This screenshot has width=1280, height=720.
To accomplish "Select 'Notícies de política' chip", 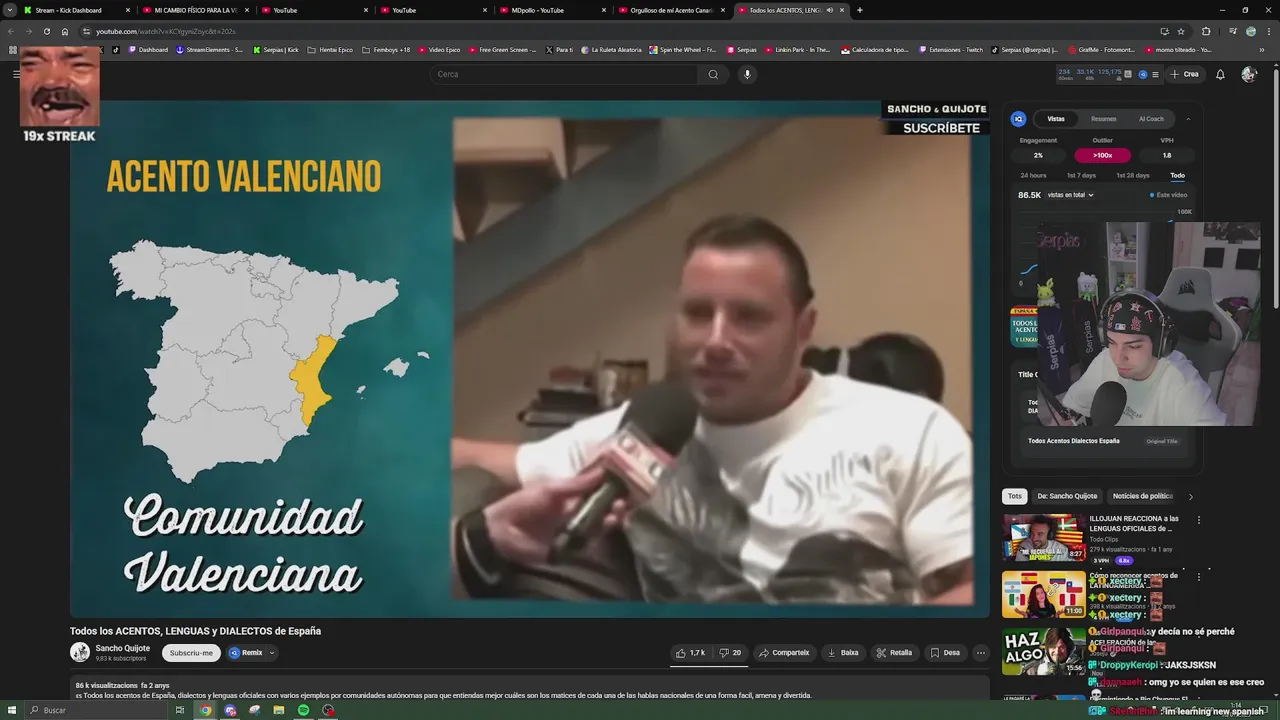I will tap(1143, 496).
